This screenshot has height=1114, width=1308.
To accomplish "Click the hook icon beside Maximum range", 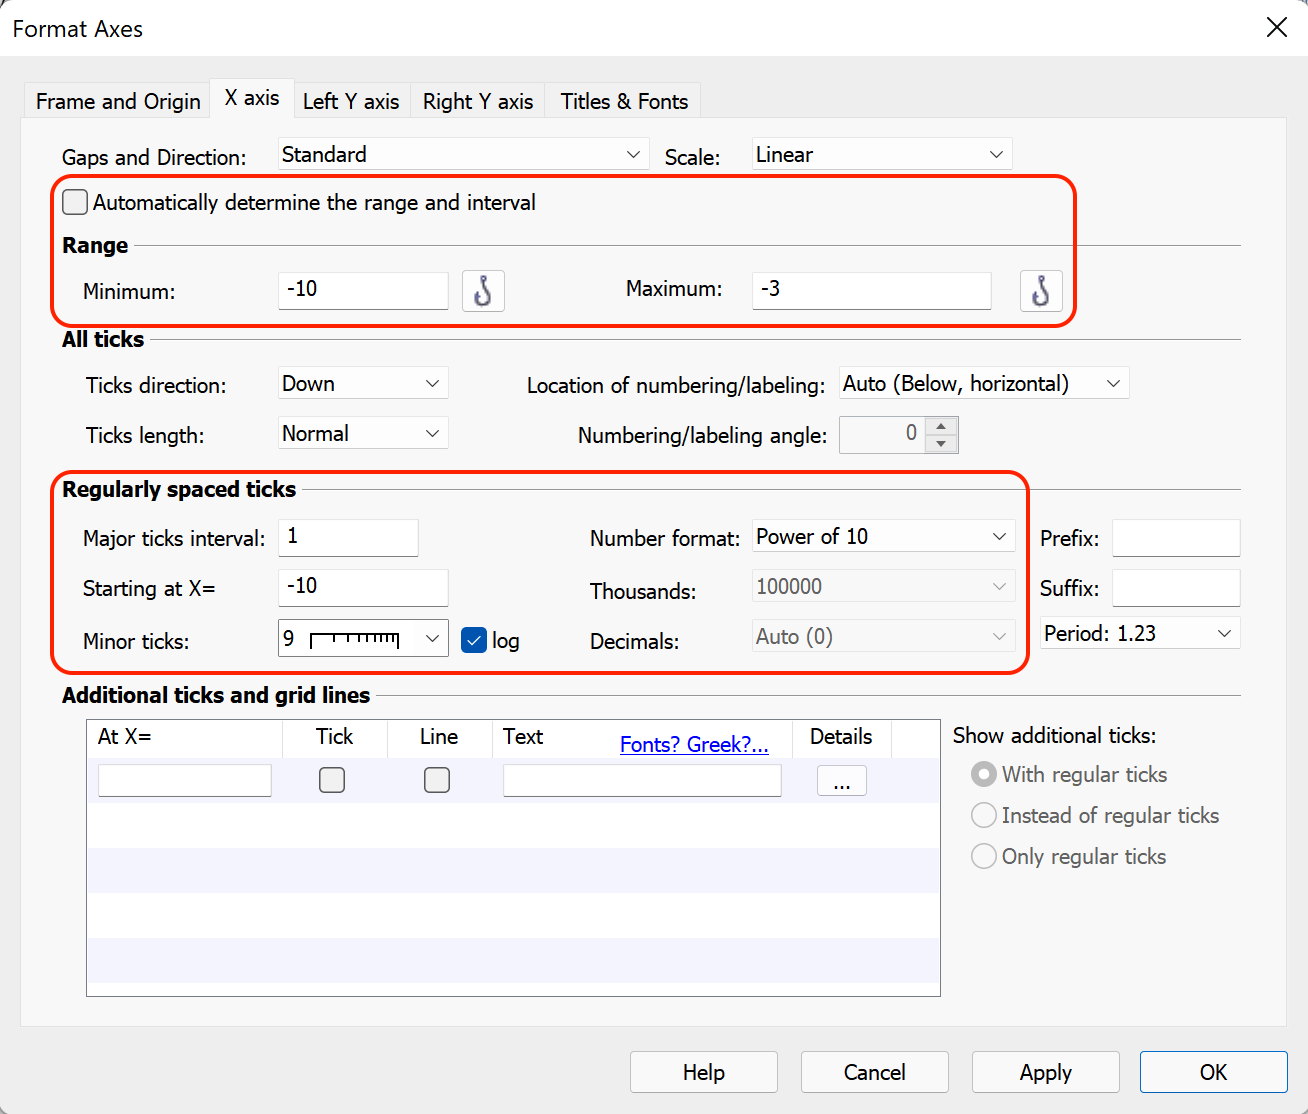I will click(1041, 291).
